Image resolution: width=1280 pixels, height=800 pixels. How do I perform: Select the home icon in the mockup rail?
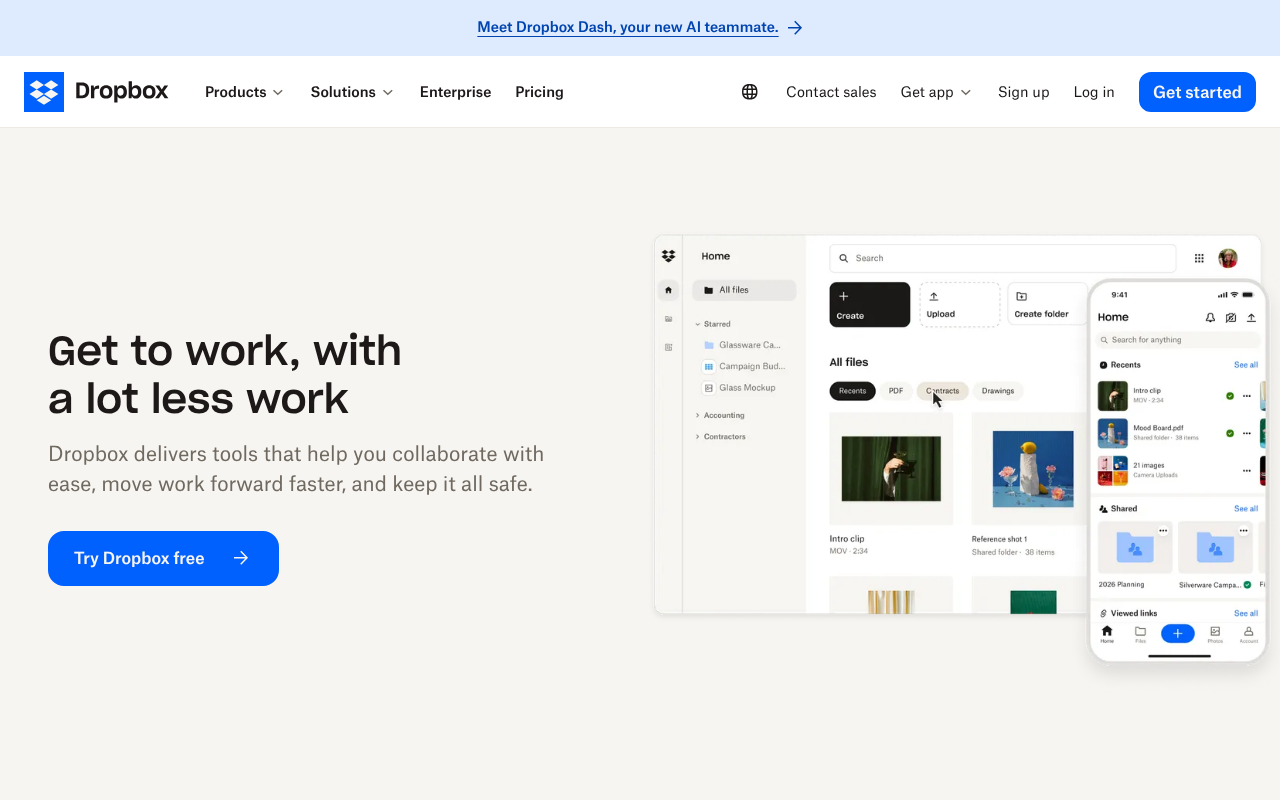click(x=669, y=290)
